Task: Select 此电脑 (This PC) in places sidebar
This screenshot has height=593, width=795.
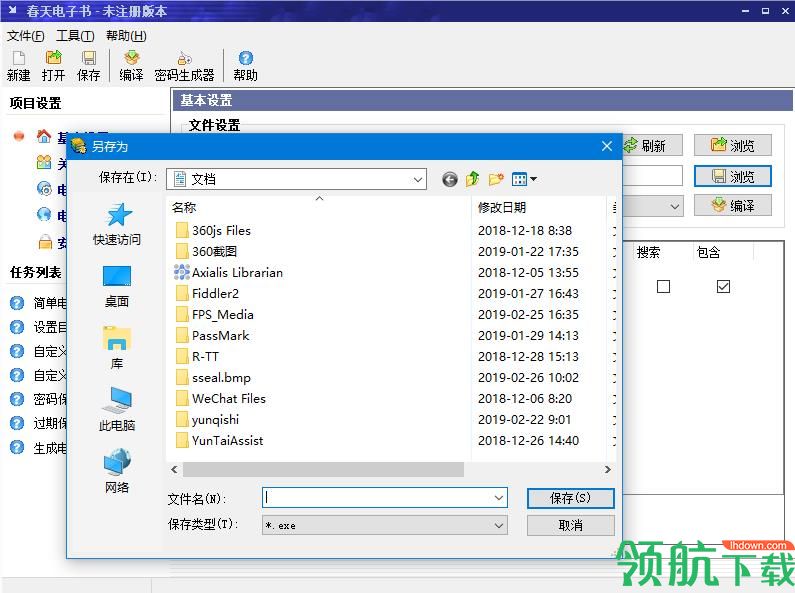Action: click(x=117, y=410)
